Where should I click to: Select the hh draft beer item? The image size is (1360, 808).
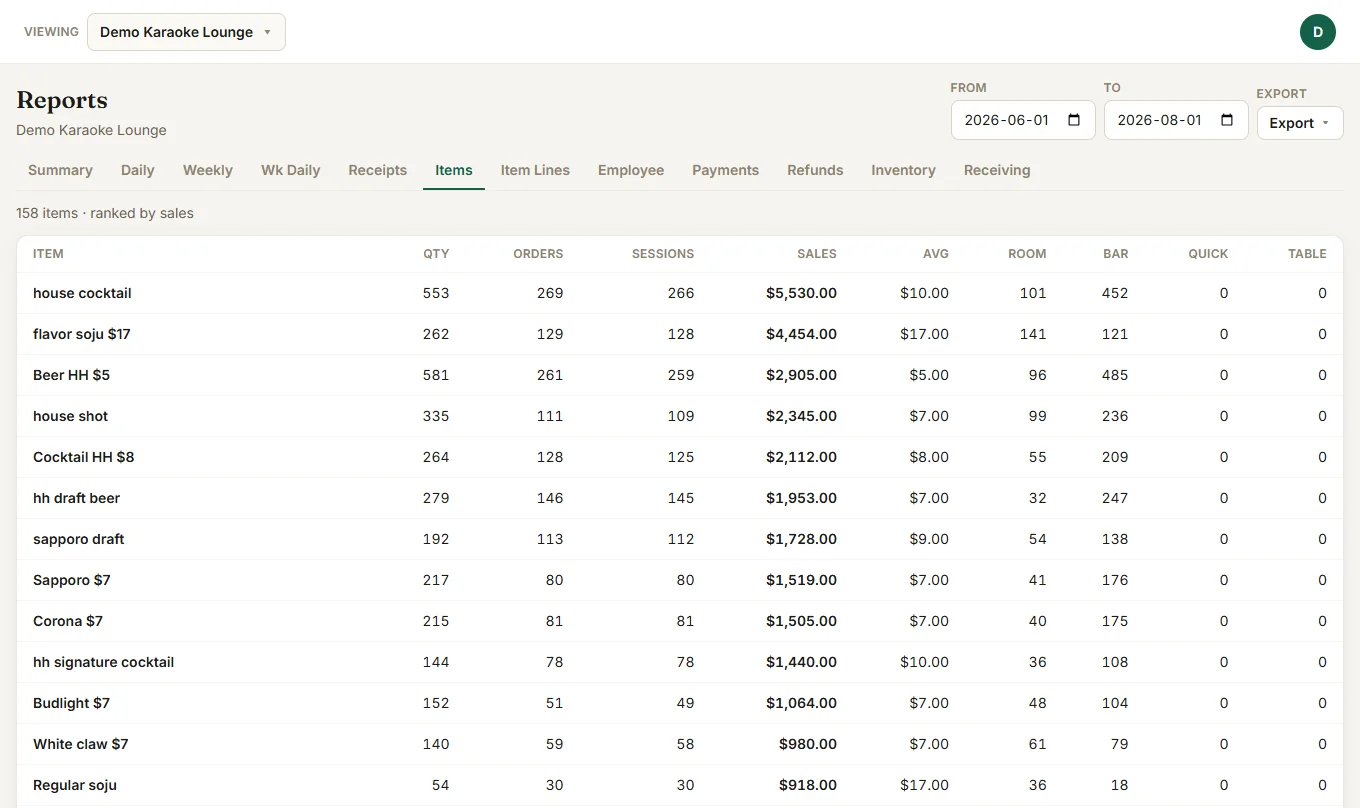coord(76,498)
